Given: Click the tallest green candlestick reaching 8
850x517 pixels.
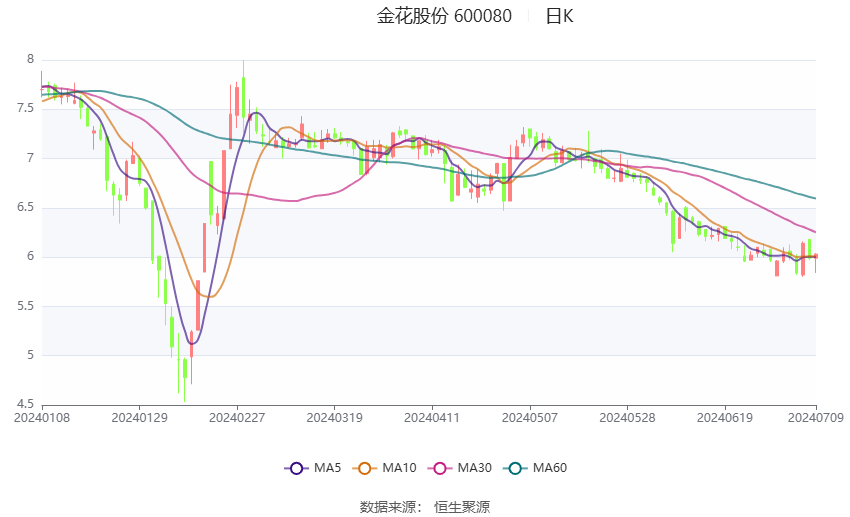Looking at the screenshot, I should [243, 98].
